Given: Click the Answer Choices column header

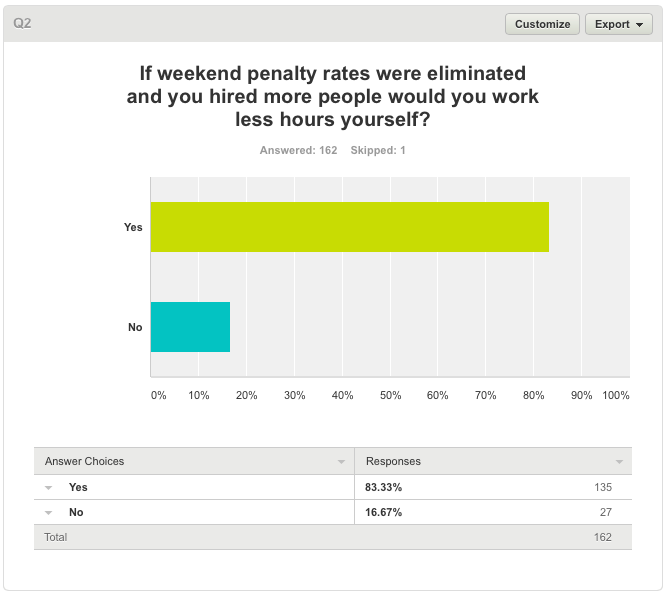Looking at the screenshot, I should [x=85, y=462].
